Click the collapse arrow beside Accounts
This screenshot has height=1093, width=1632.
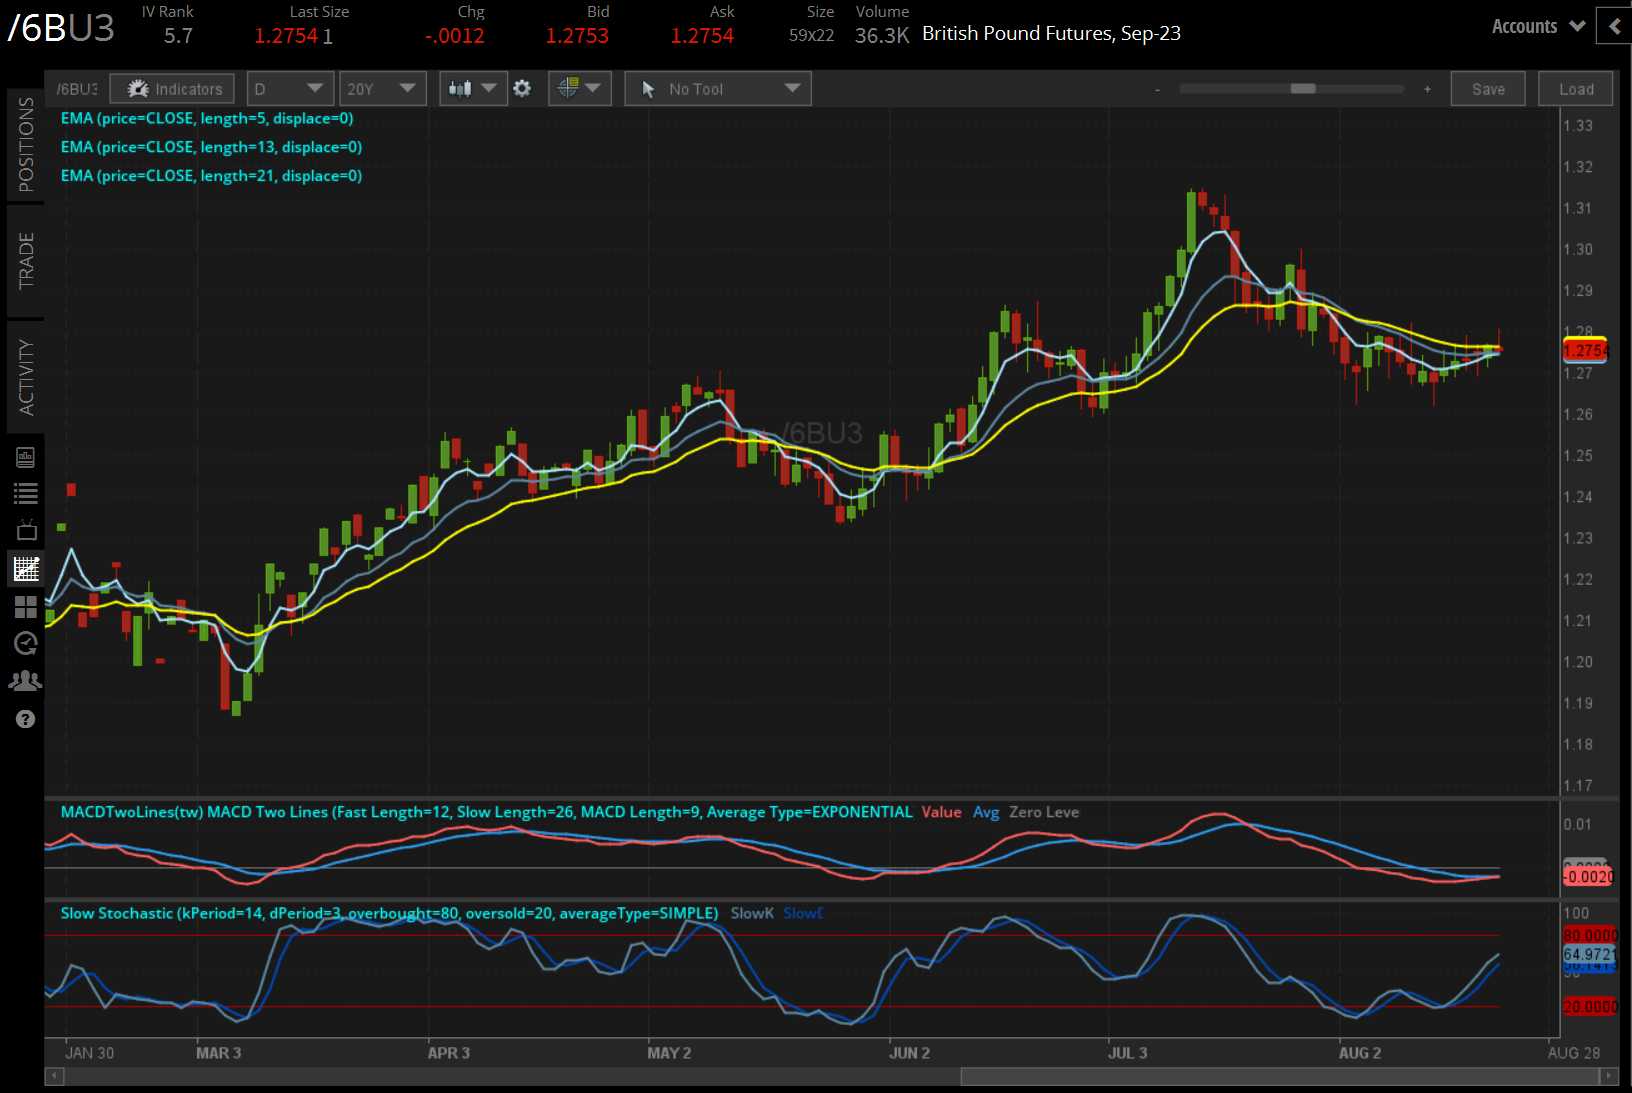point(1614,27)
